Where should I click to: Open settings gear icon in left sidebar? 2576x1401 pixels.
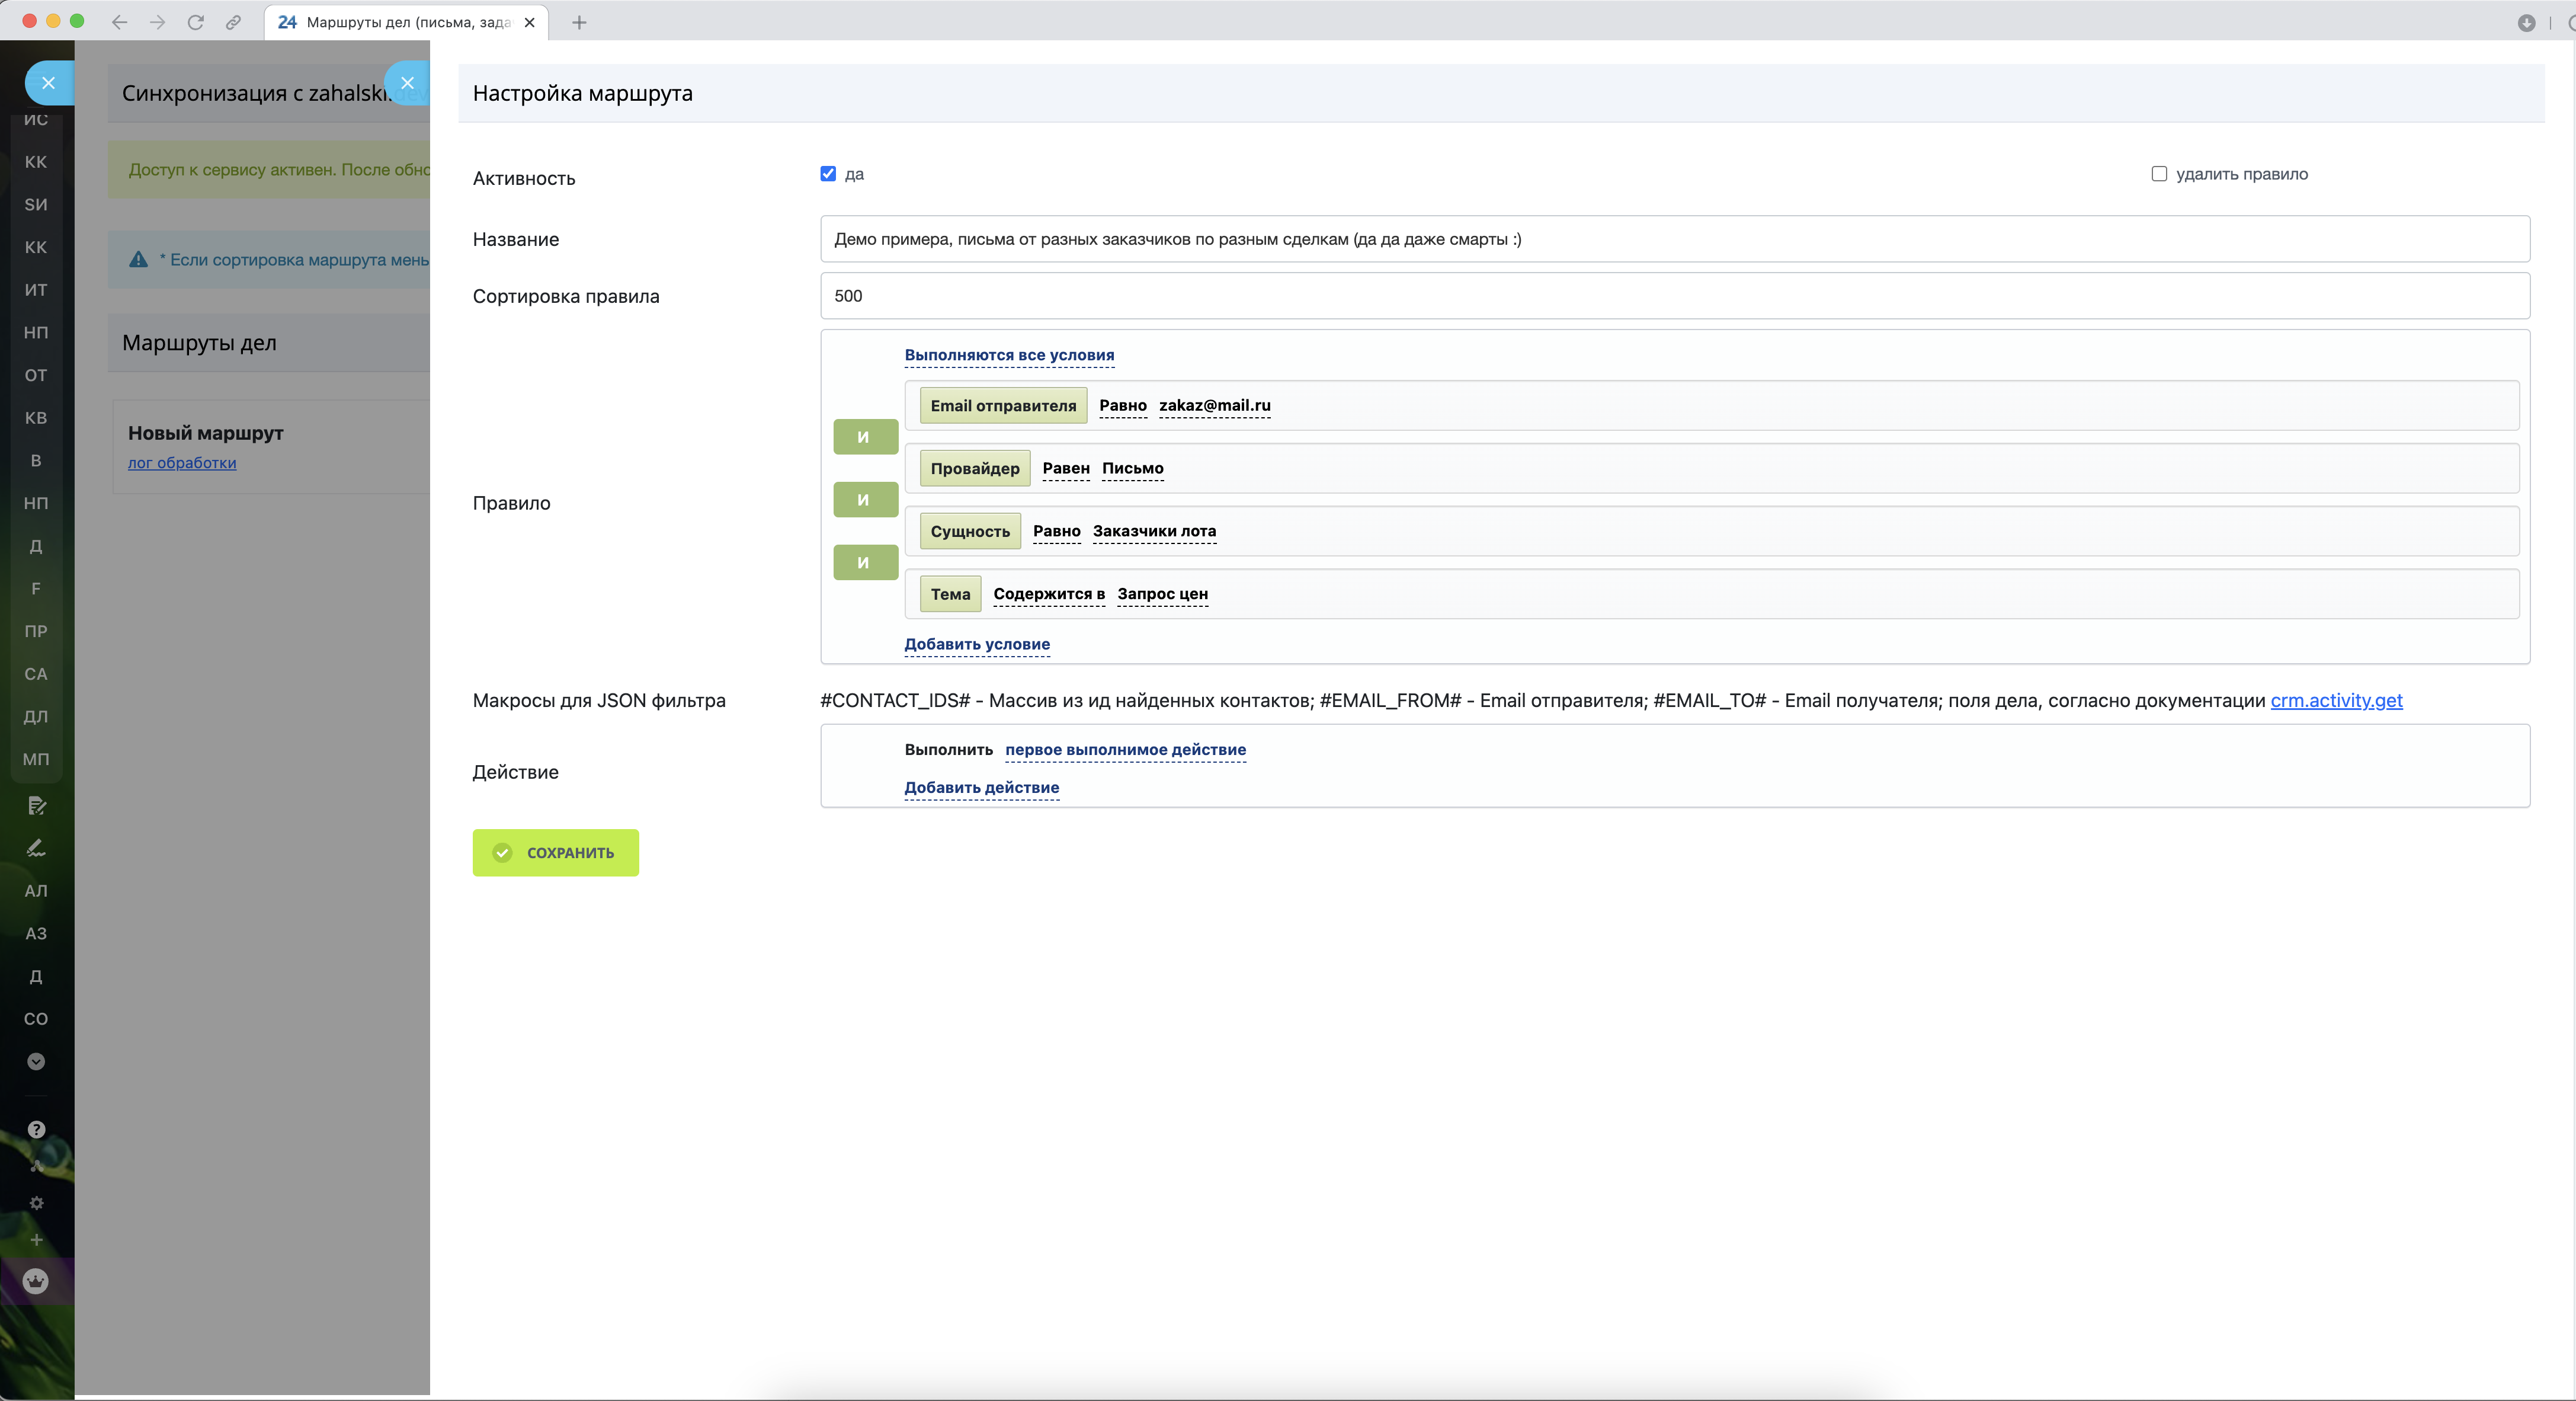(x=36, y=1203)
